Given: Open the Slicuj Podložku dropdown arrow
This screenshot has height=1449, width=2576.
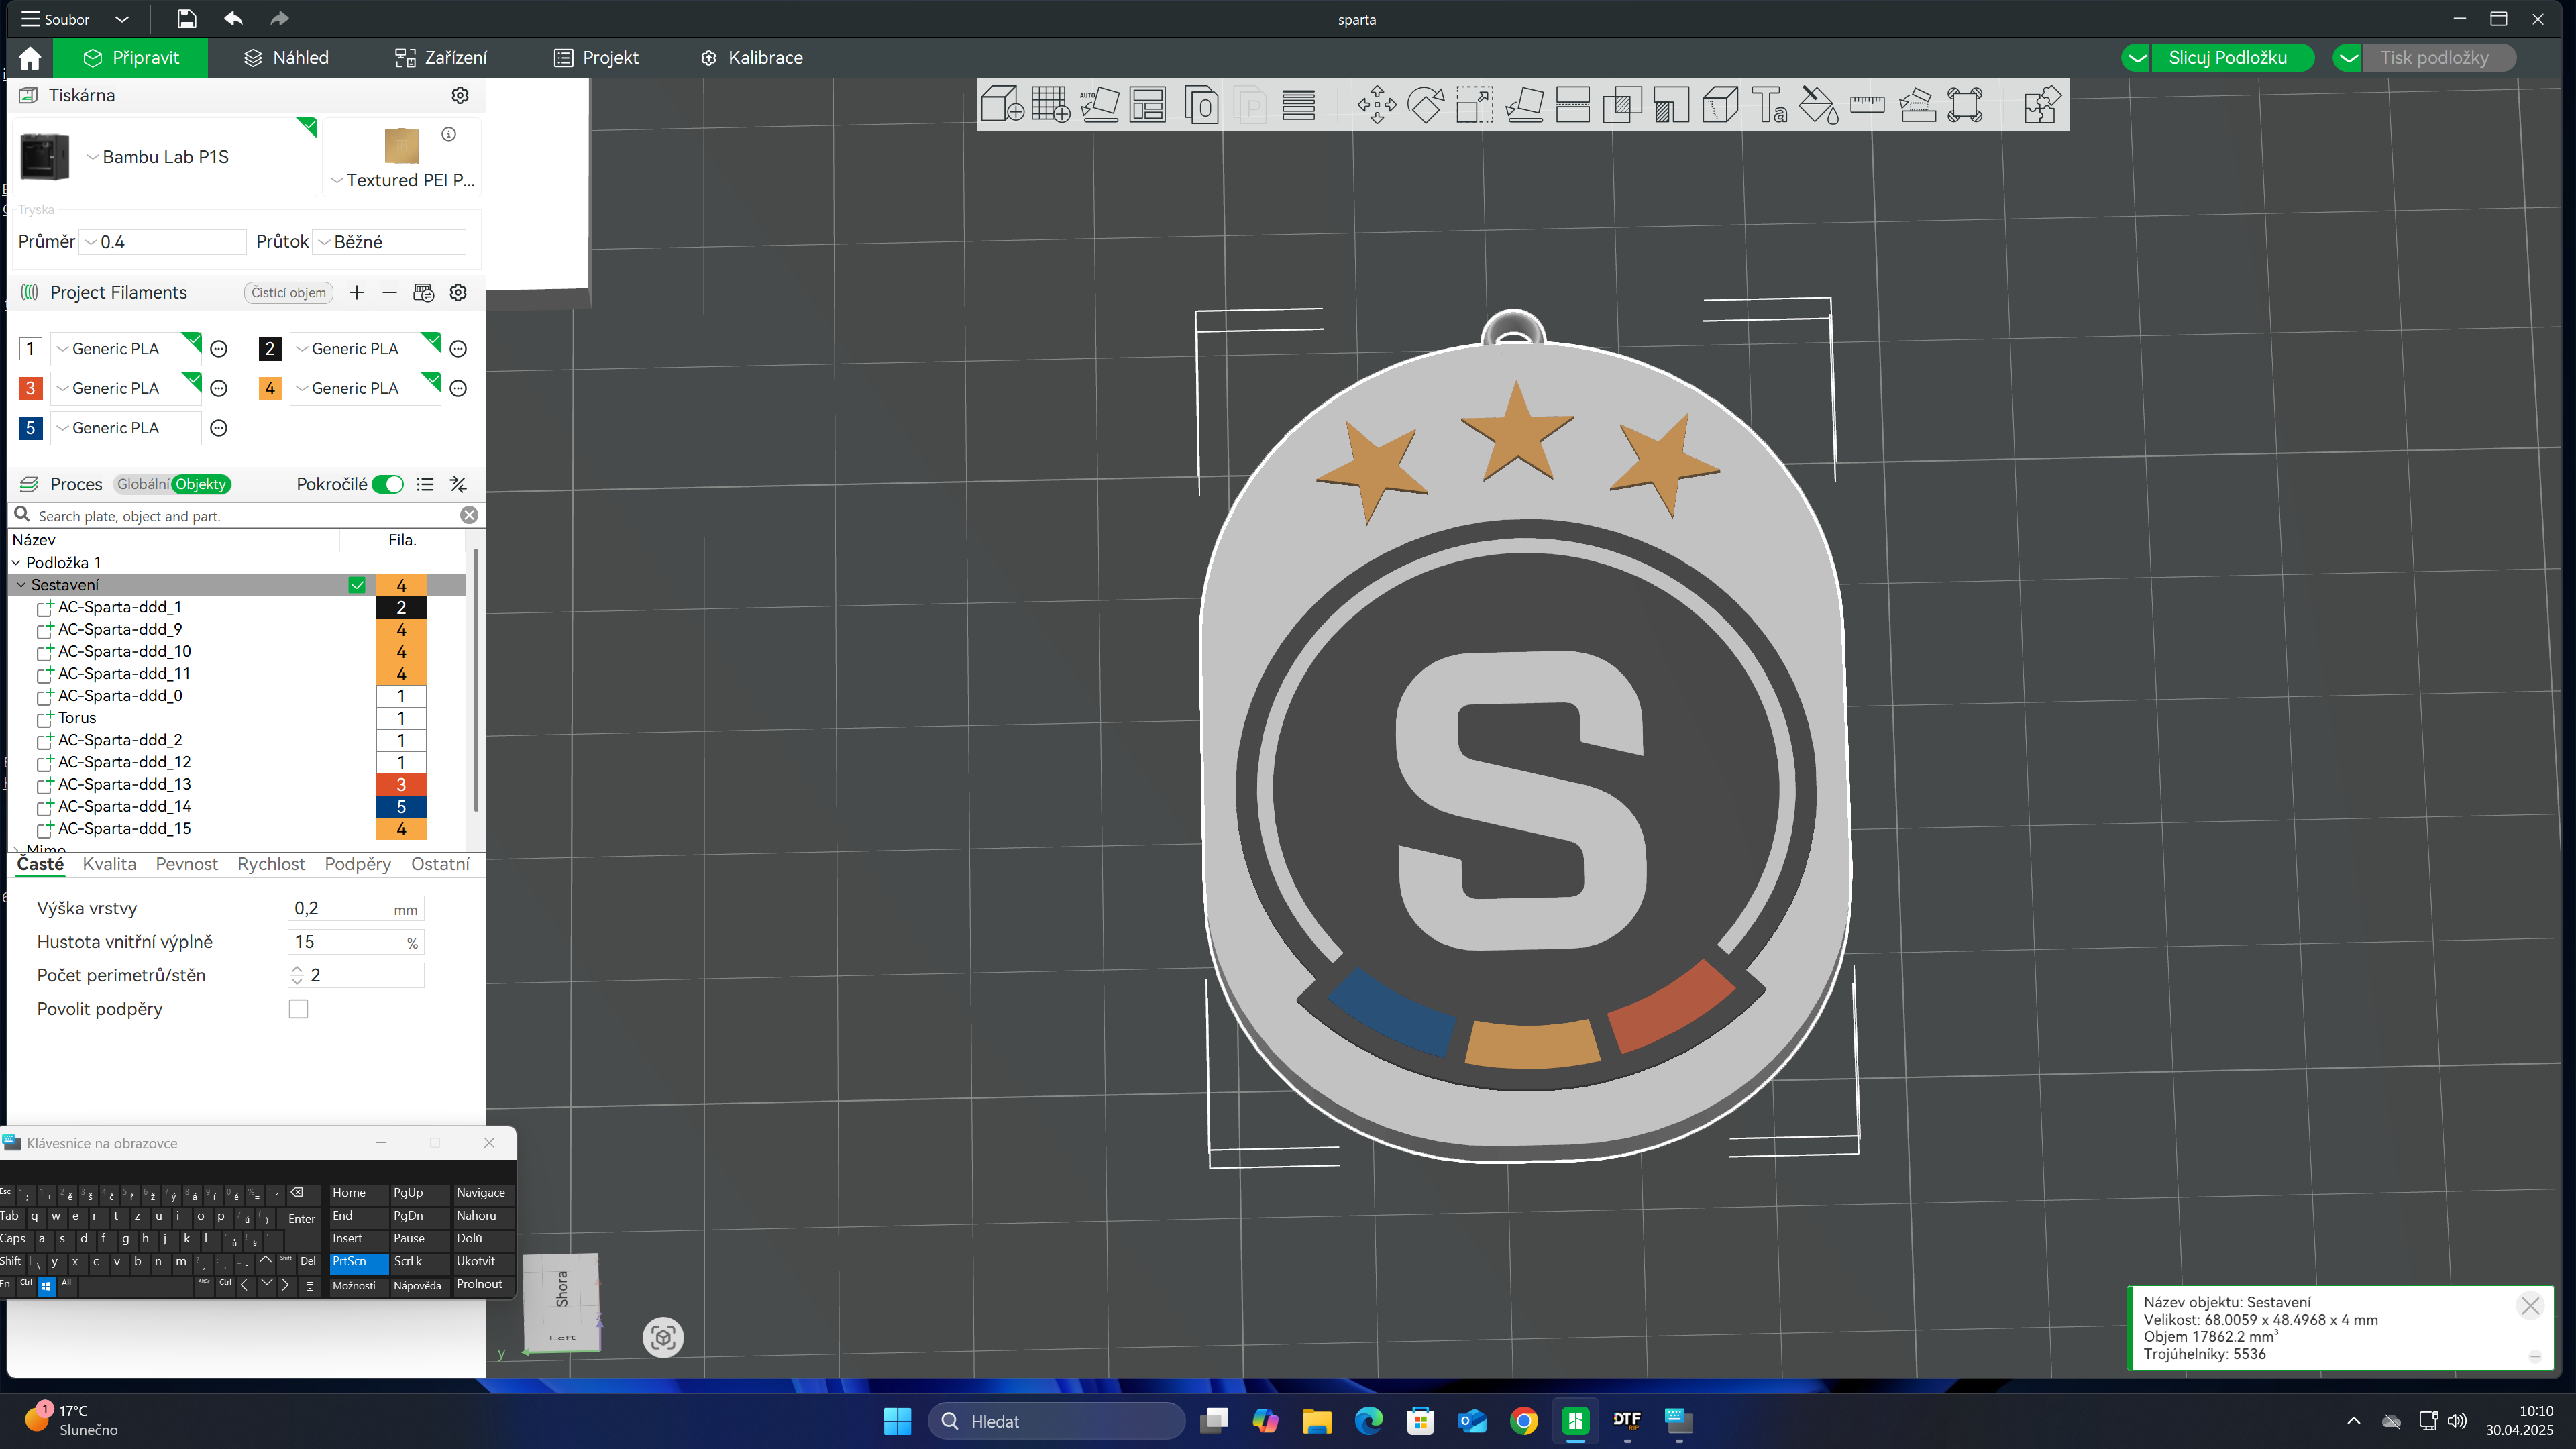Looking at the screenshot, I should point(2137,58).
